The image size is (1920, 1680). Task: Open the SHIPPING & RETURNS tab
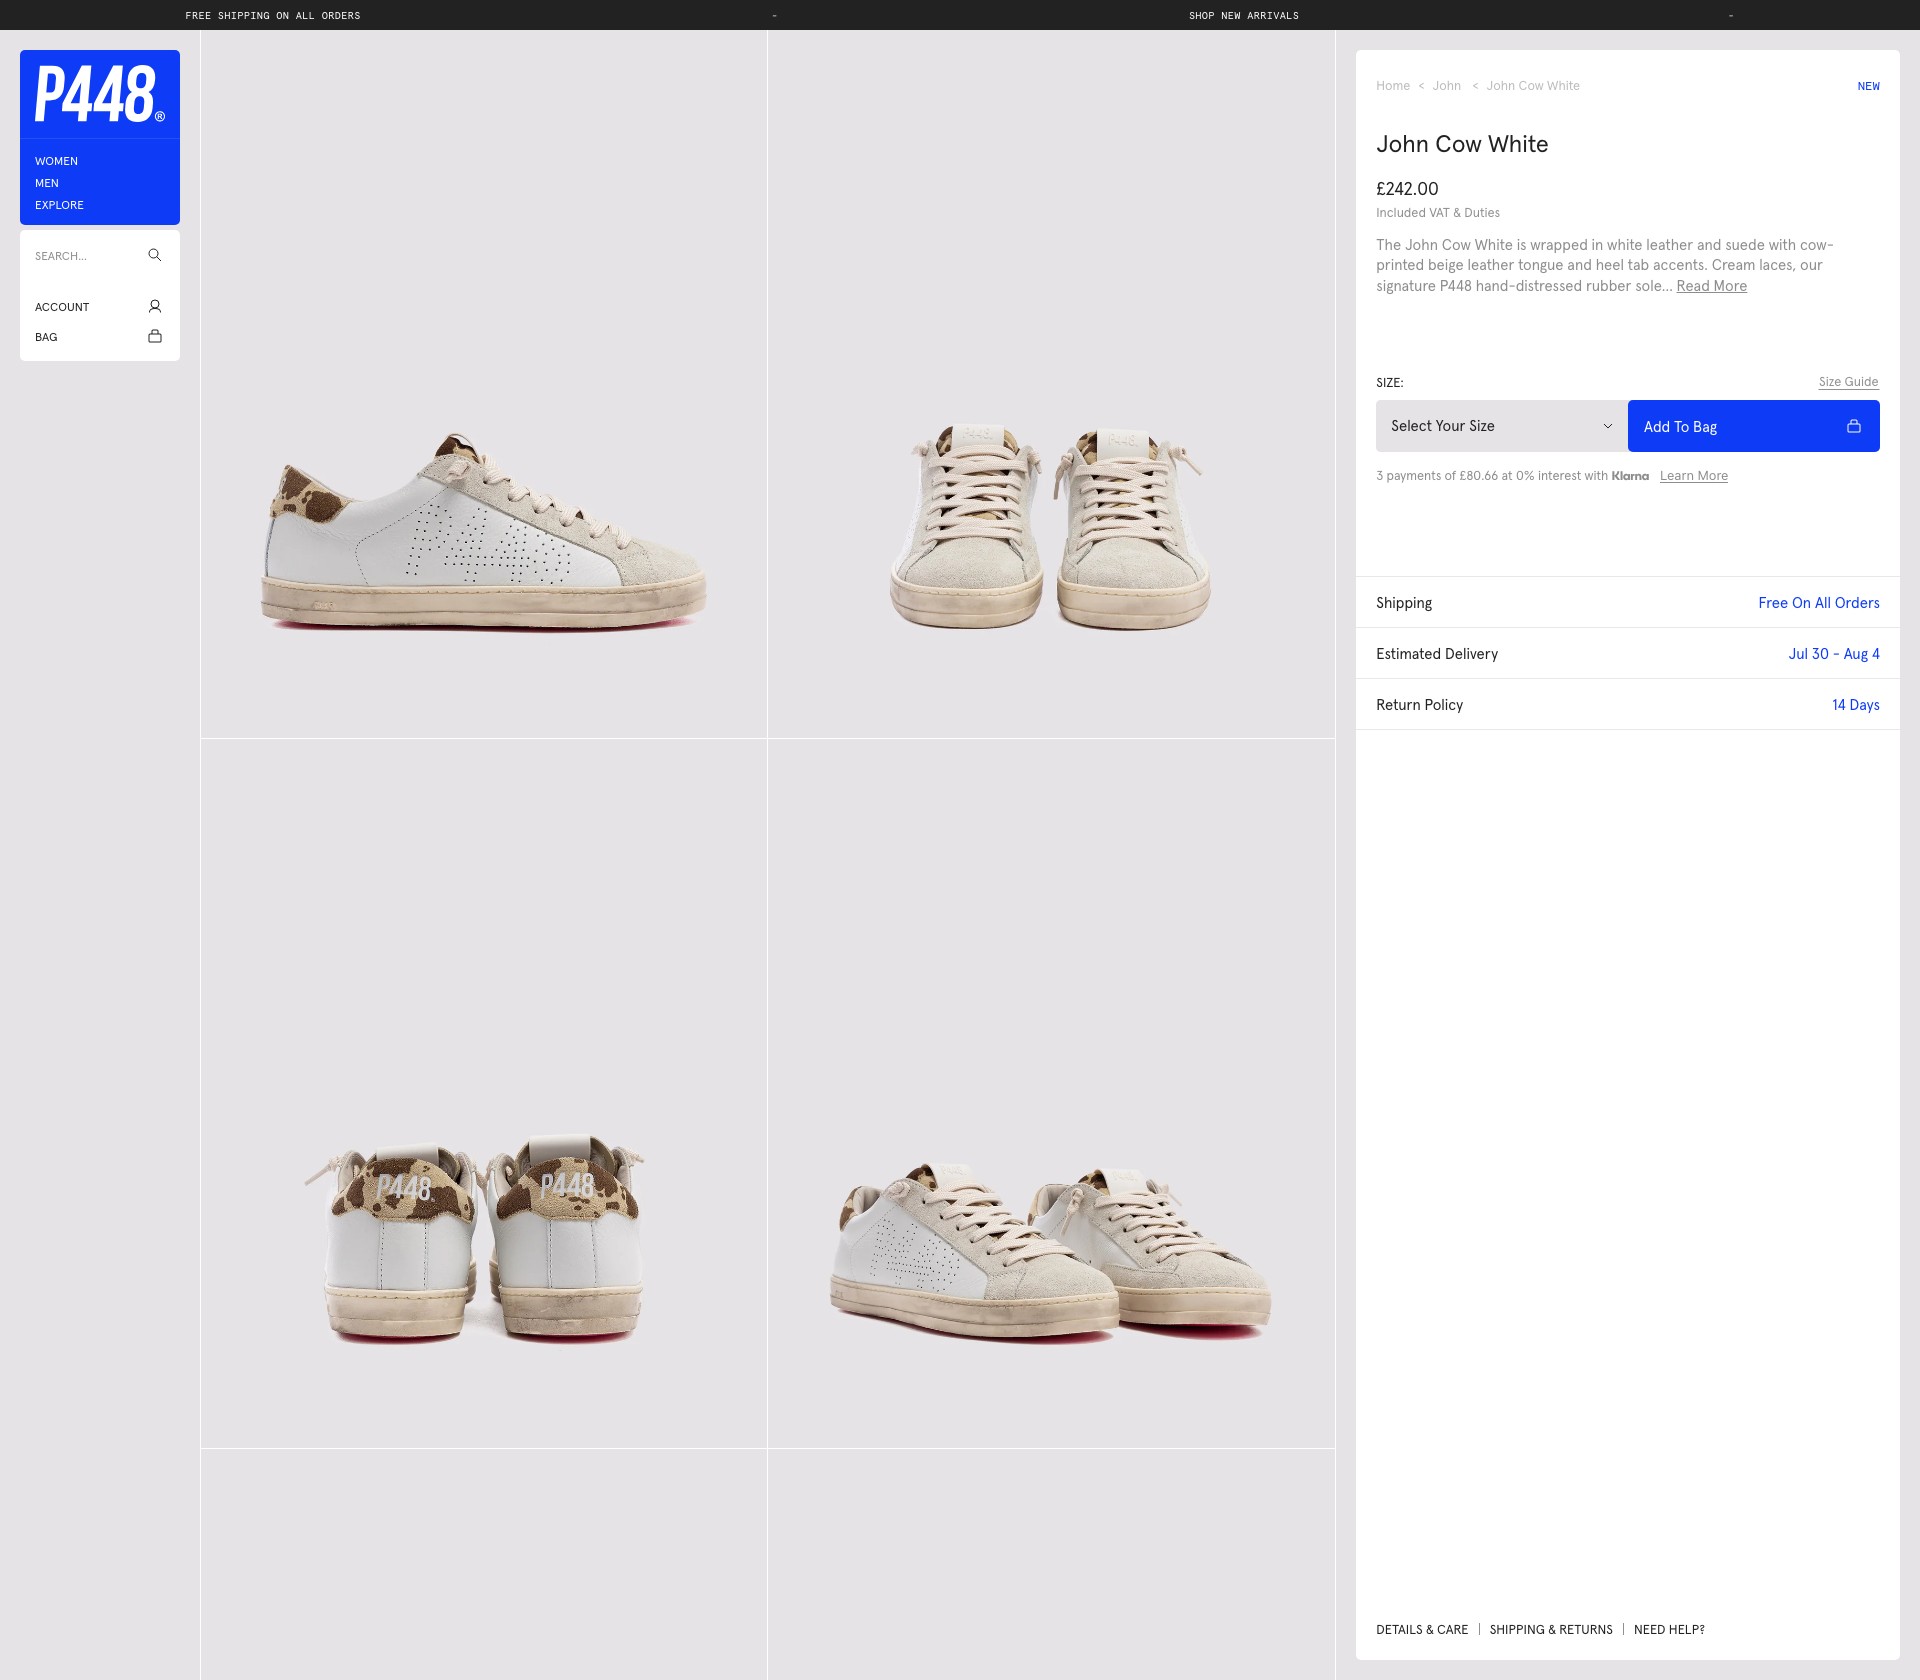click(x=1551, y=1630)
